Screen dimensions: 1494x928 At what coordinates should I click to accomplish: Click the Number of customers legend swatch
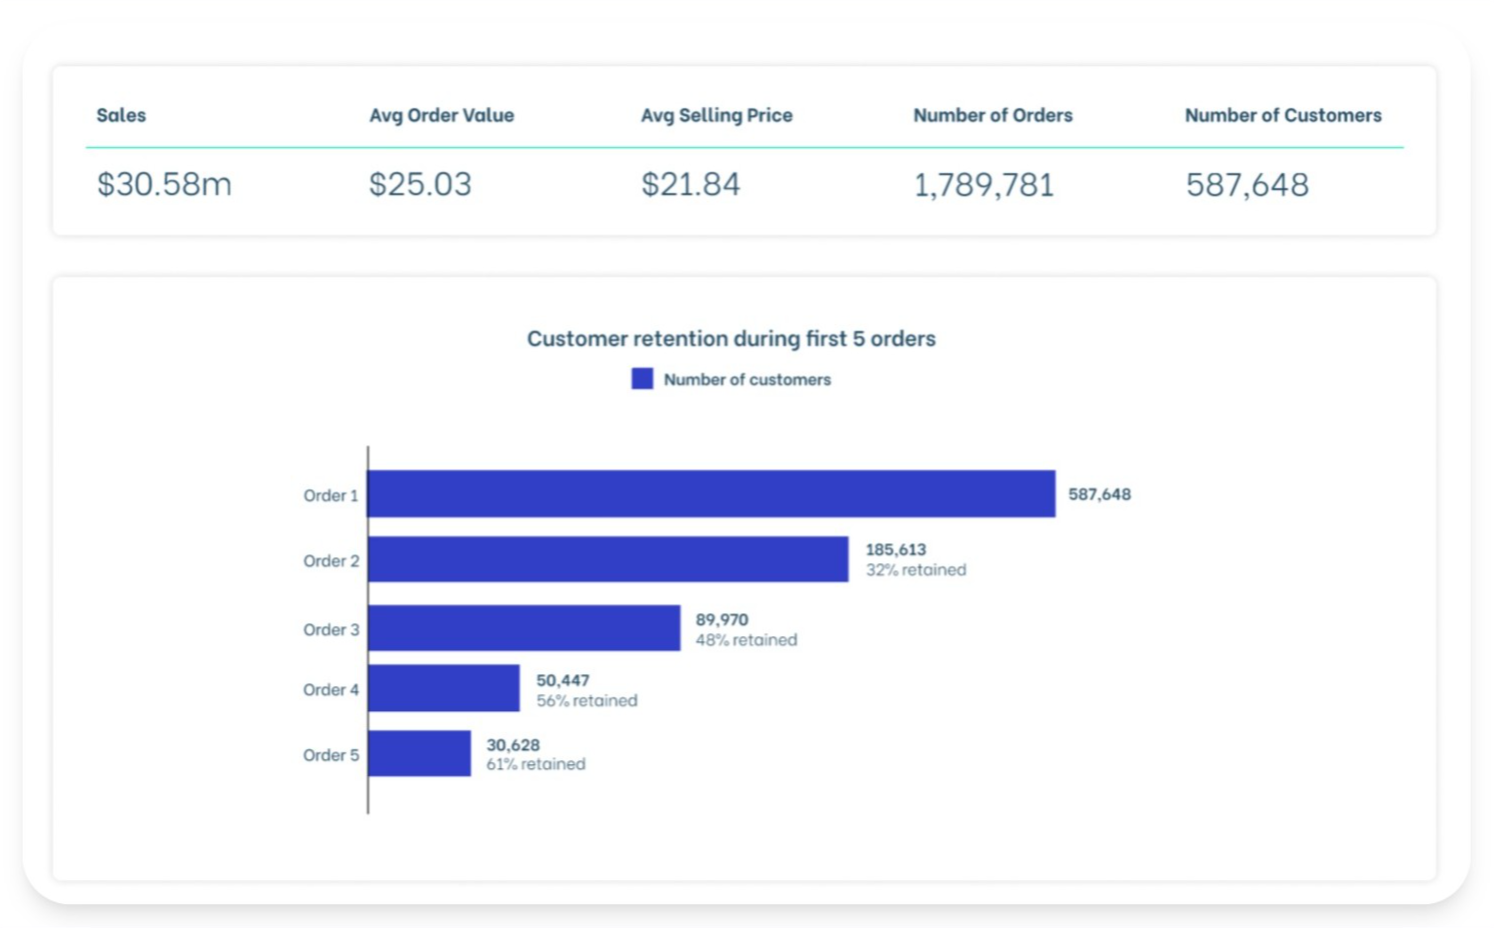642,379
